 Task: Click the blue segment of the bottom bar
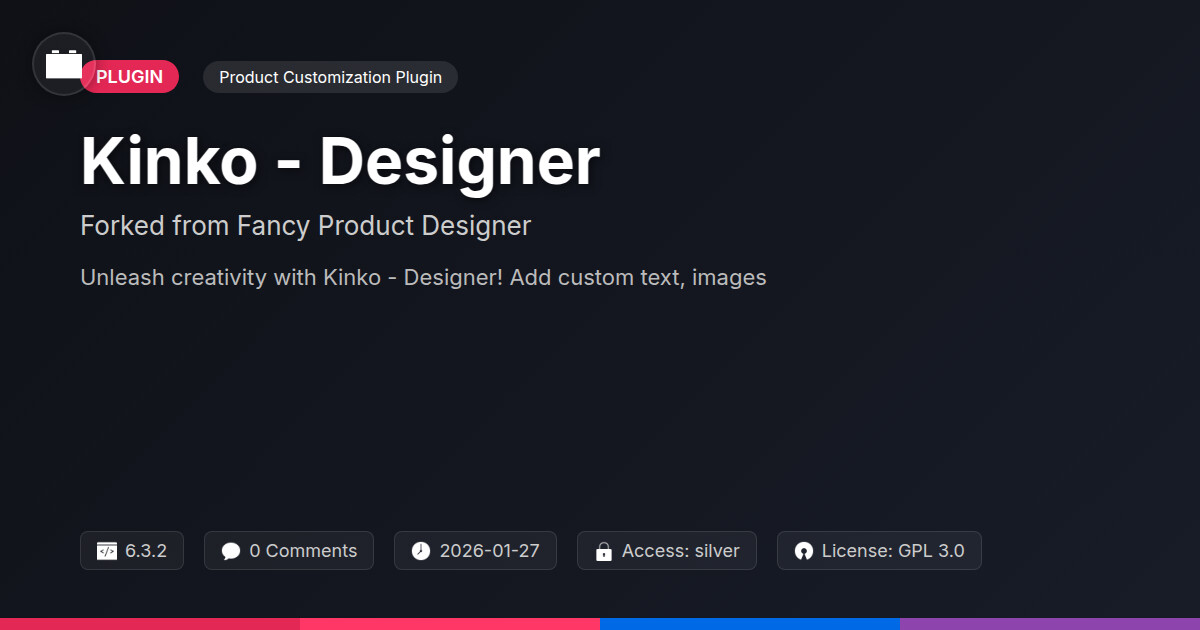click(750, 624)
